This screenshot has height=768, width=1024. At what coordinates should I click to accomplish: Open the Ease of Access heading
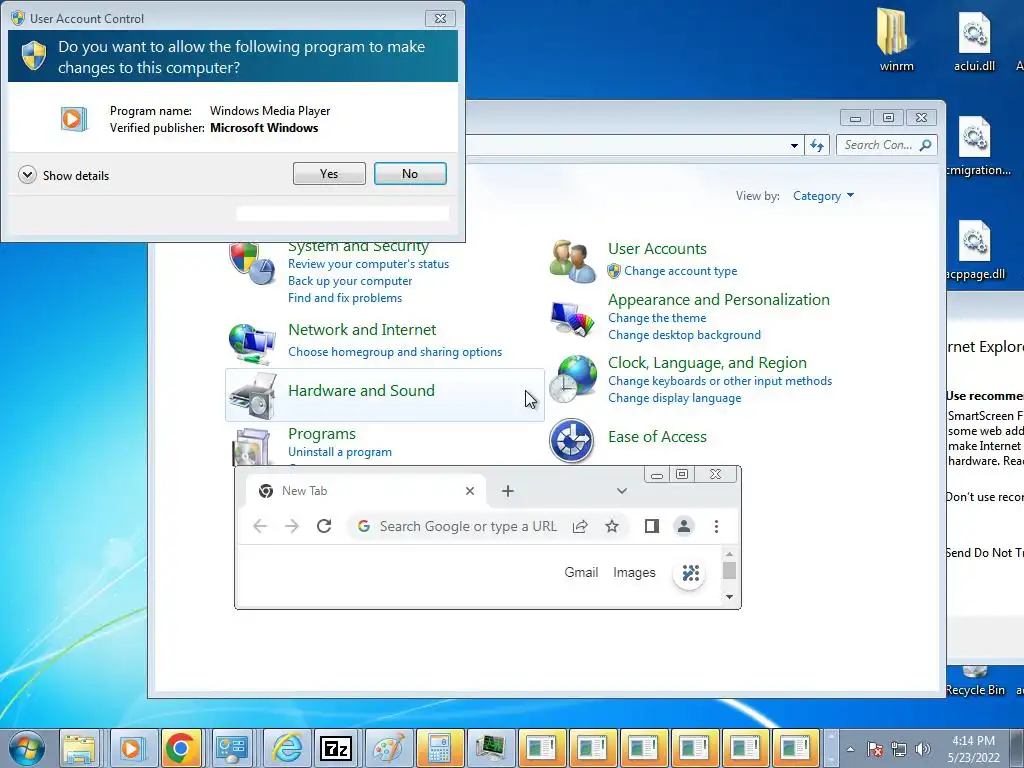point(657,437)
